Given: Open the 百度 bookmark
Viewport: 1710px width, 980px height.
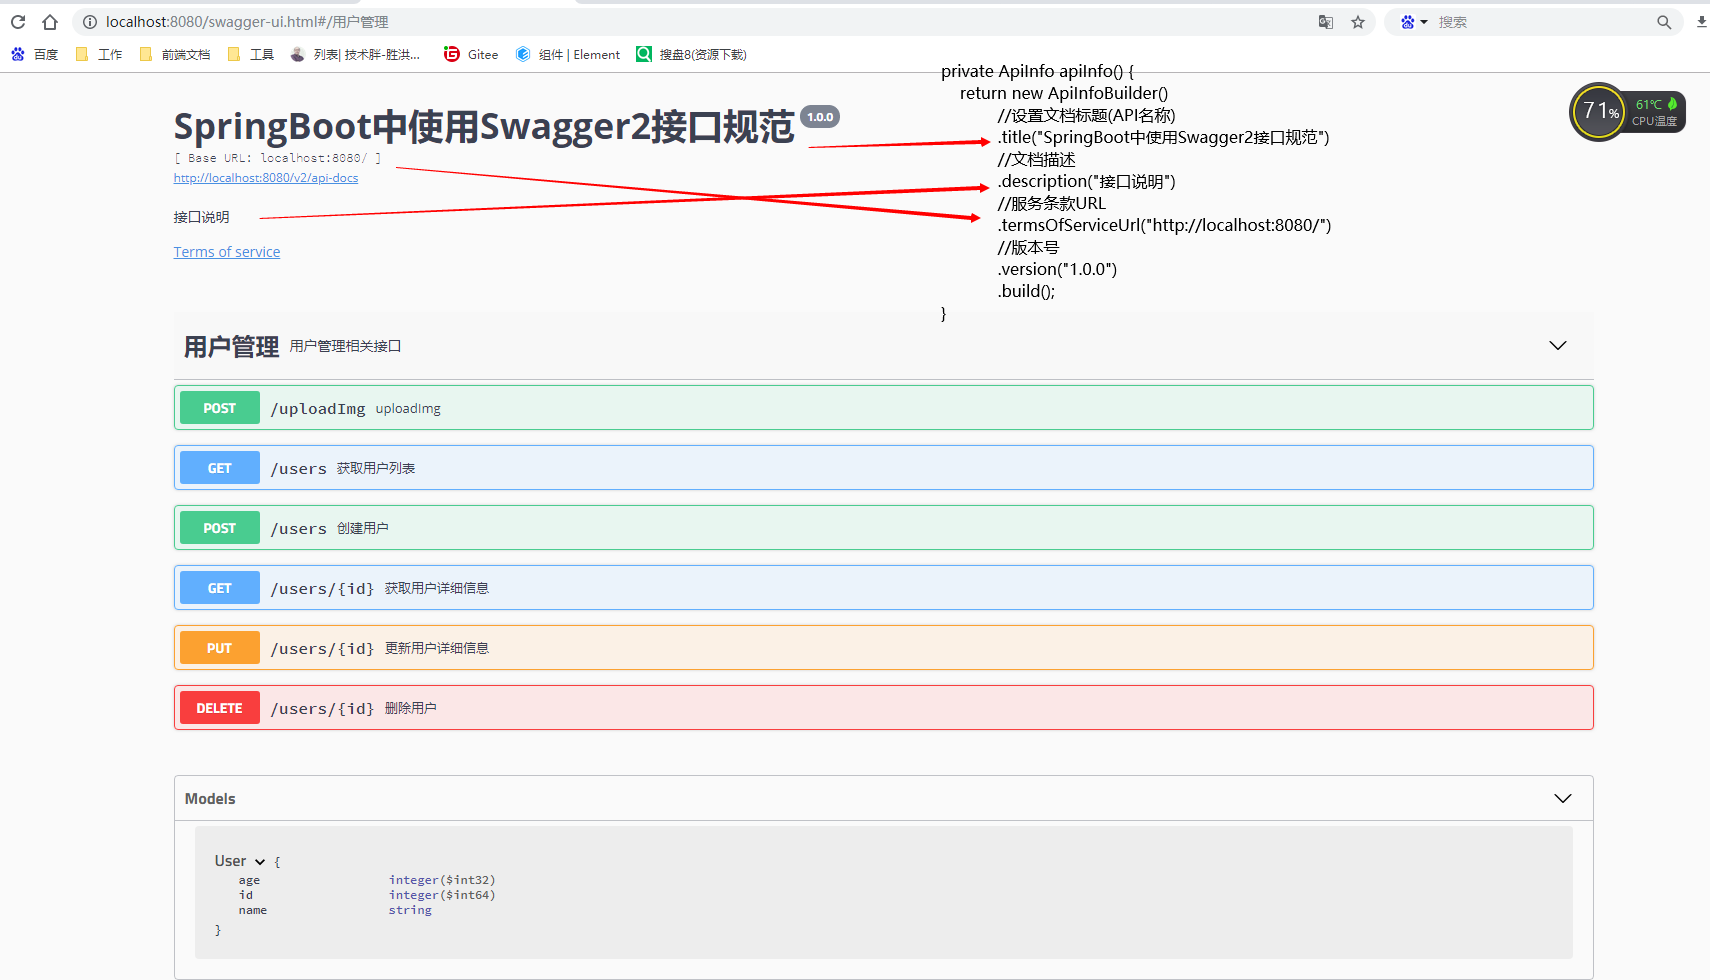Looking at the screenshot, I should click(35, 55).
